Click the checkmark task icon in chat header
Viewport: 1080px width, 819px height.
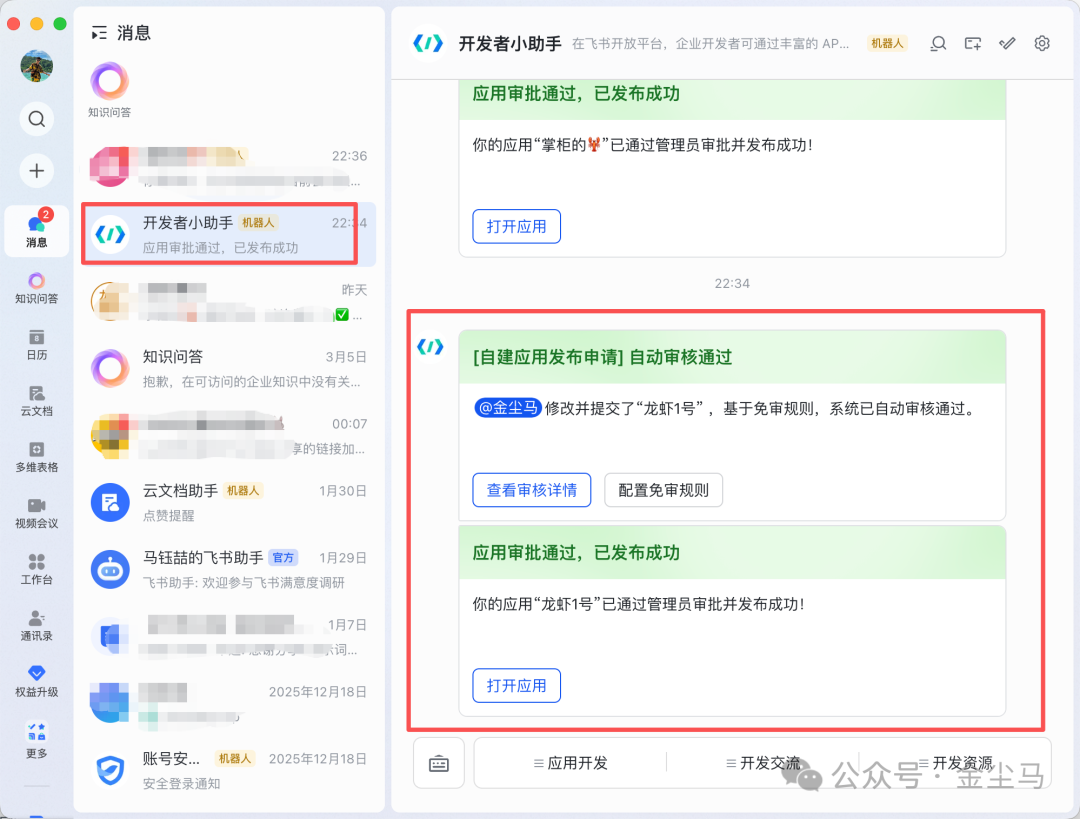point(1008,43)
